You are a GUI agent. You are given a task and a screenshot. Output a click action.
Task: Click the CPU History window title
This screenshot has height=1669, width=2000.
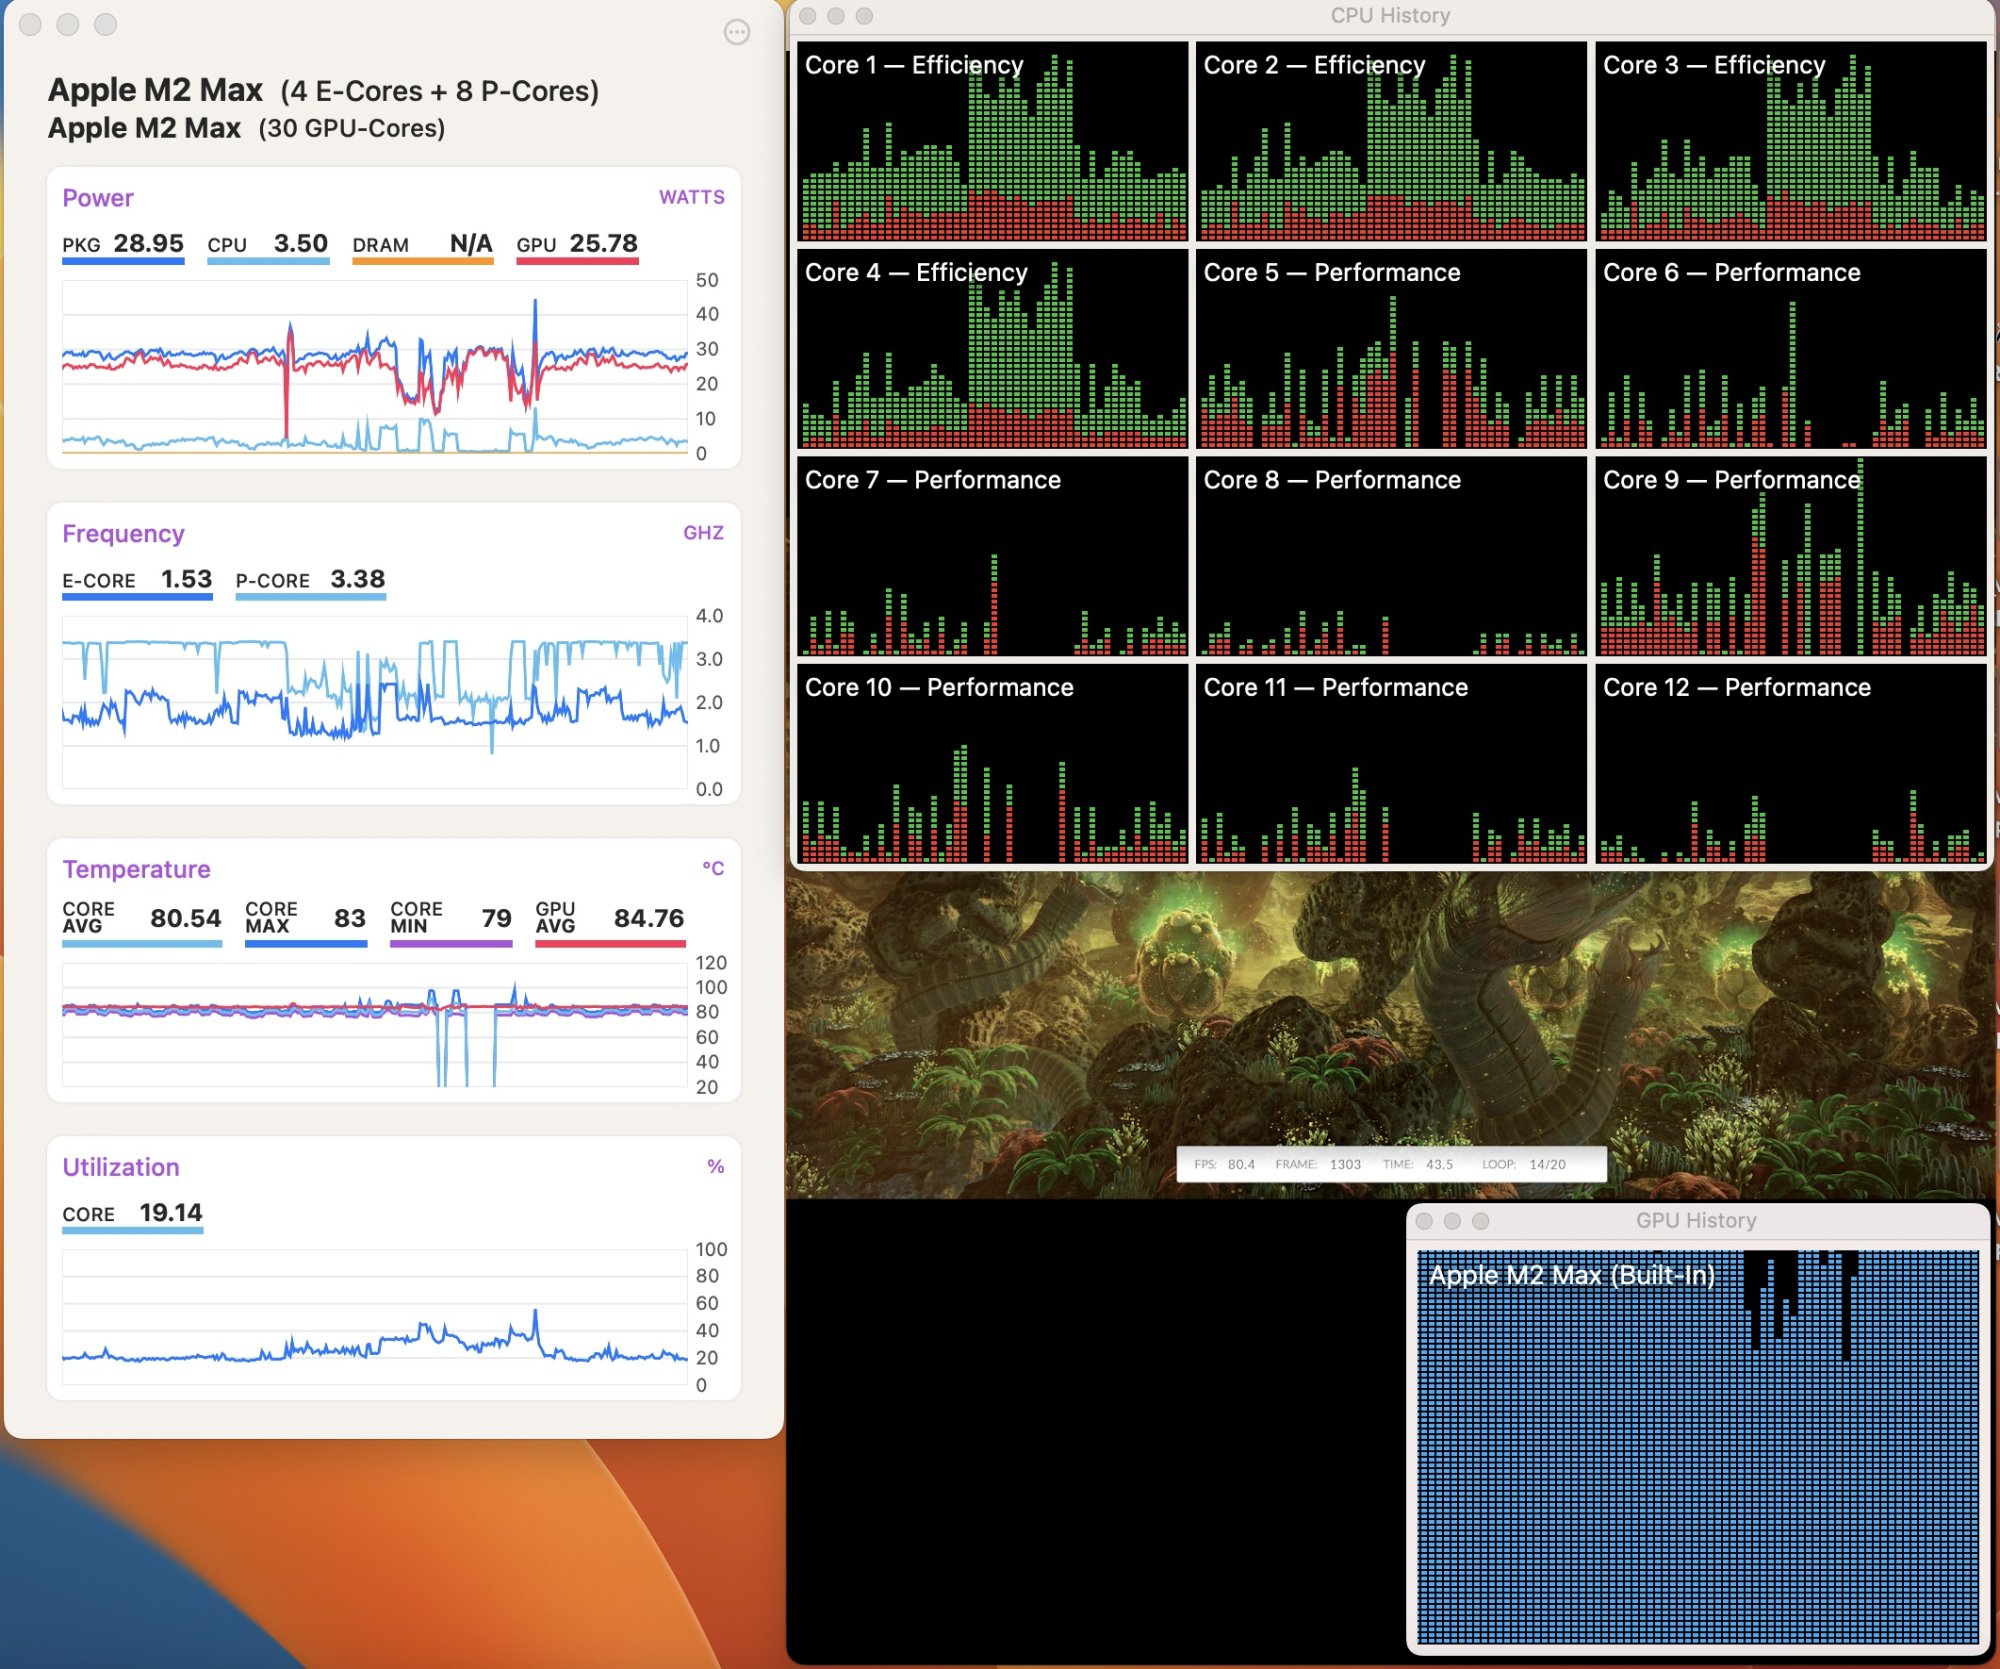tap(1390, 15)
